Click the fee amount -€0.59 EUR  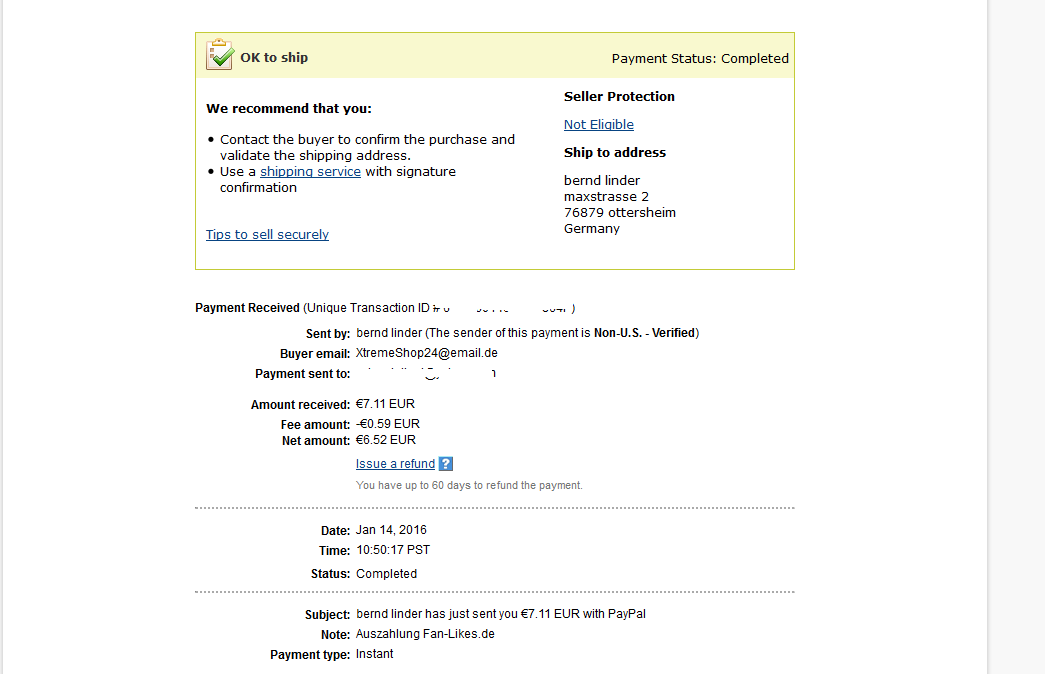tap(387, 424)
